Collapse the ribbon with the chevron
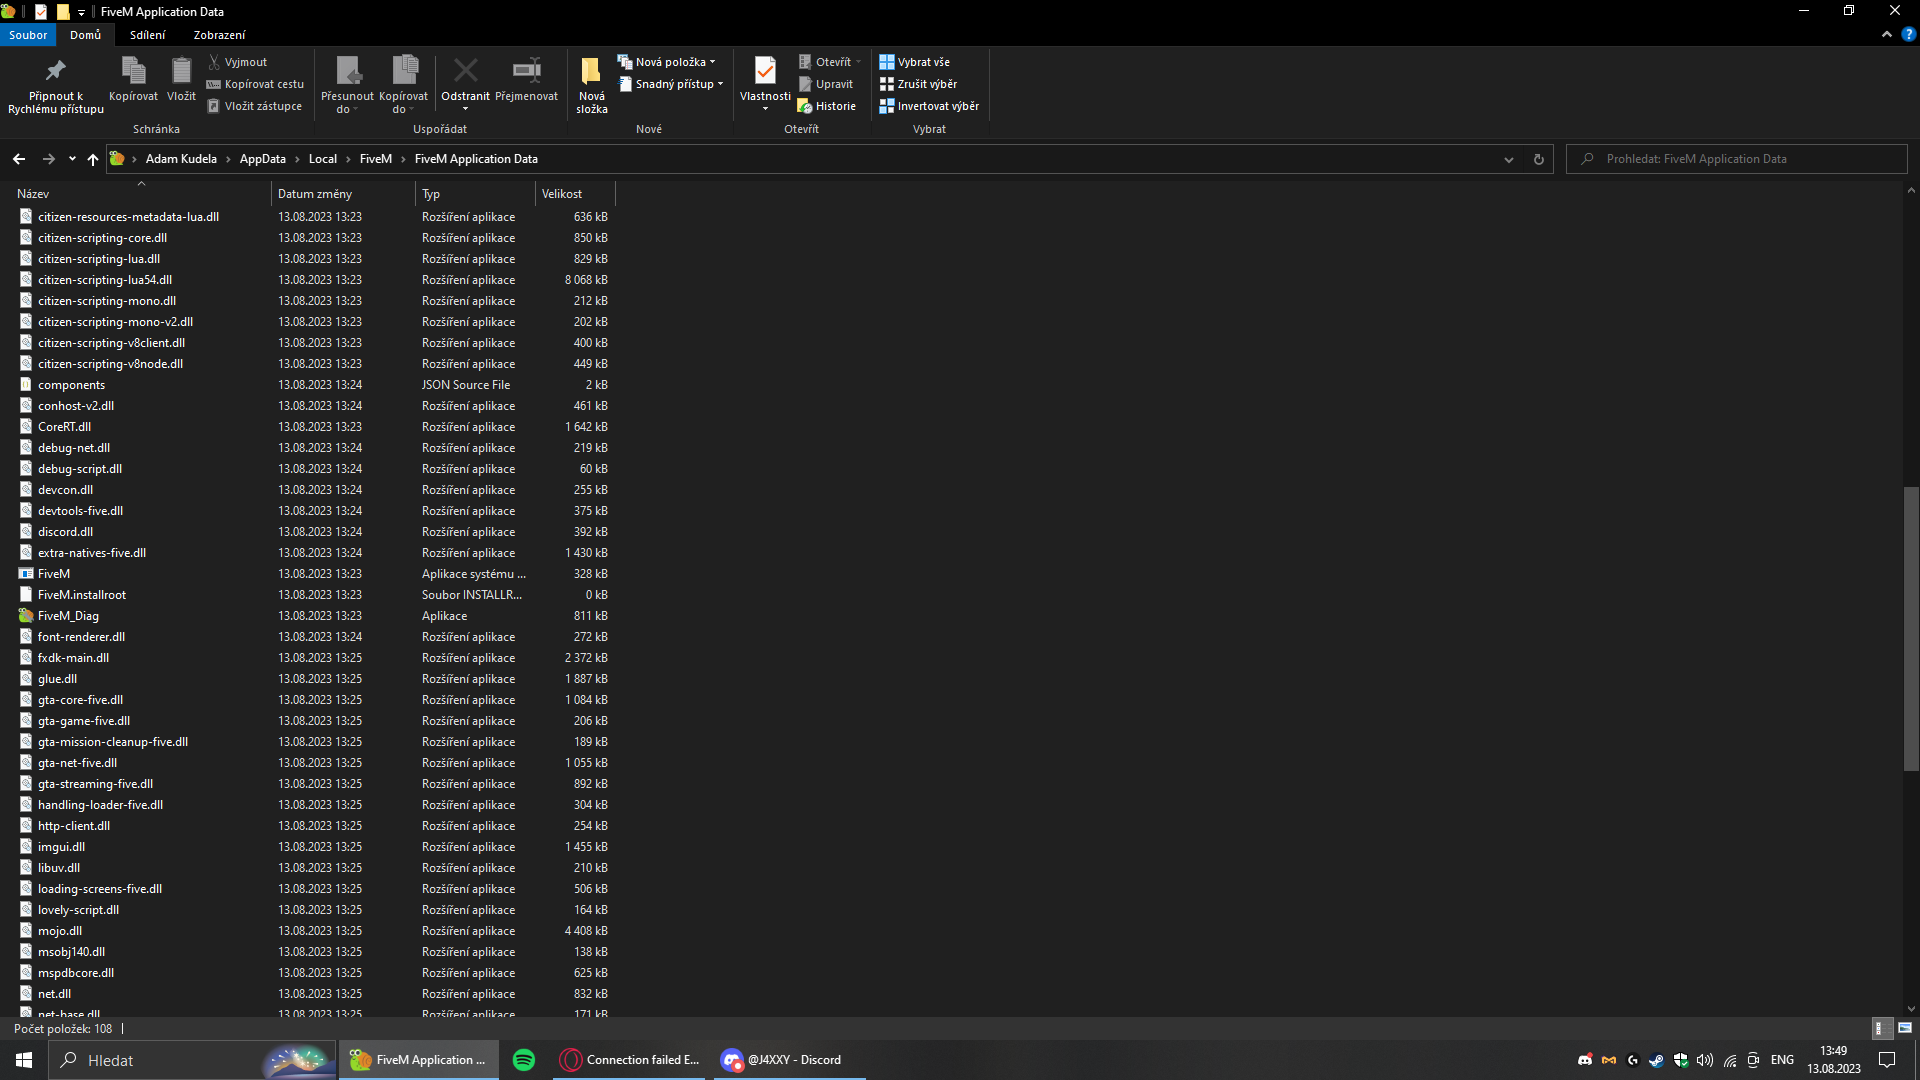Screen dimensions: 1920x1080 pos(1887,34)
